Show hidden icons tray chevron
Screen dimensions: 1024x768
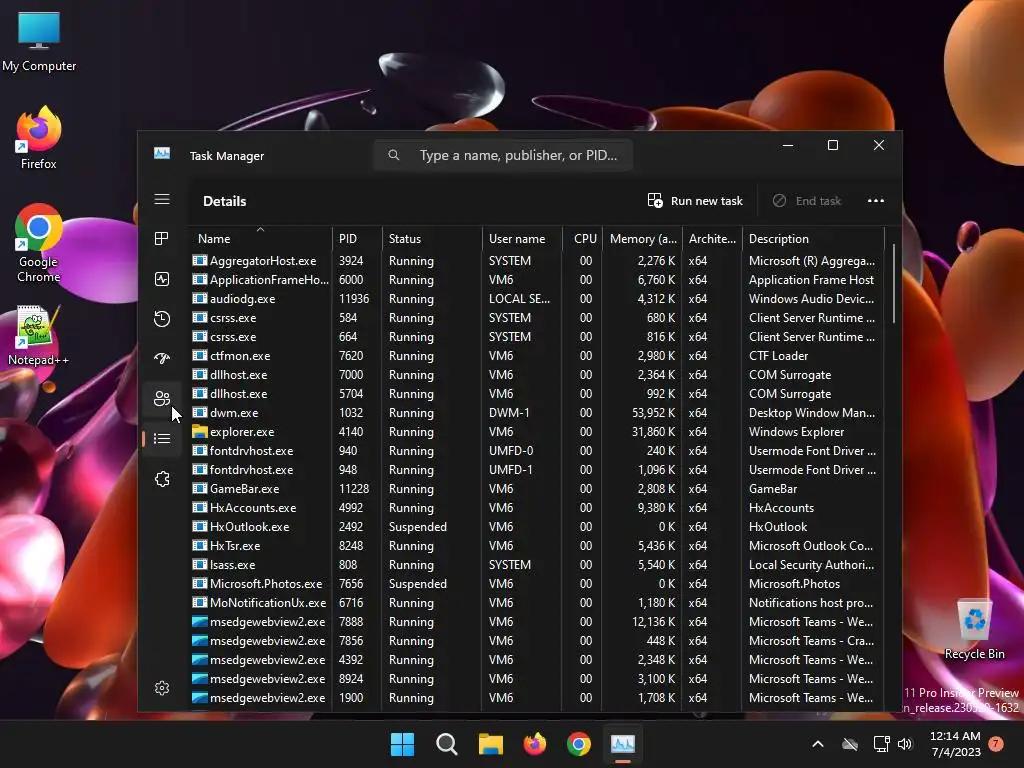[x=818, y=744]
